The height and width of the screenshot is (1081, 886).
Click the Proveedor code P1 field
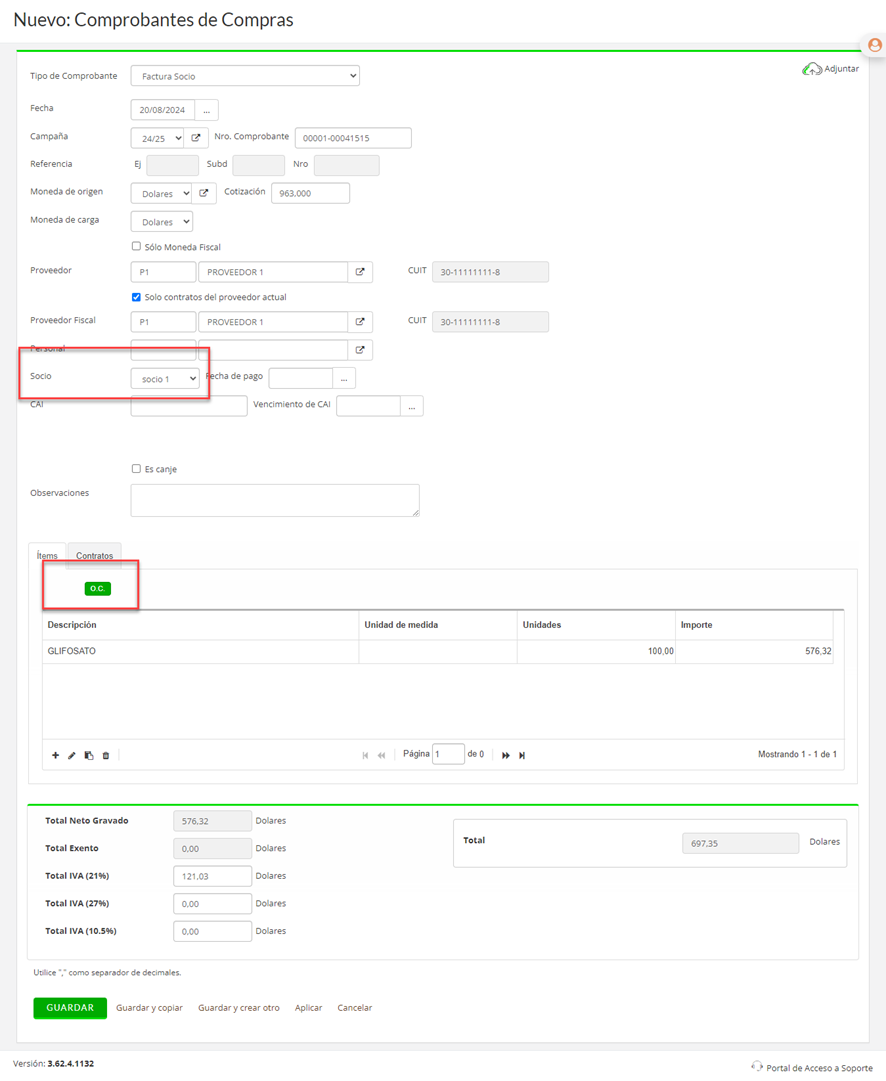coord(163,272)
